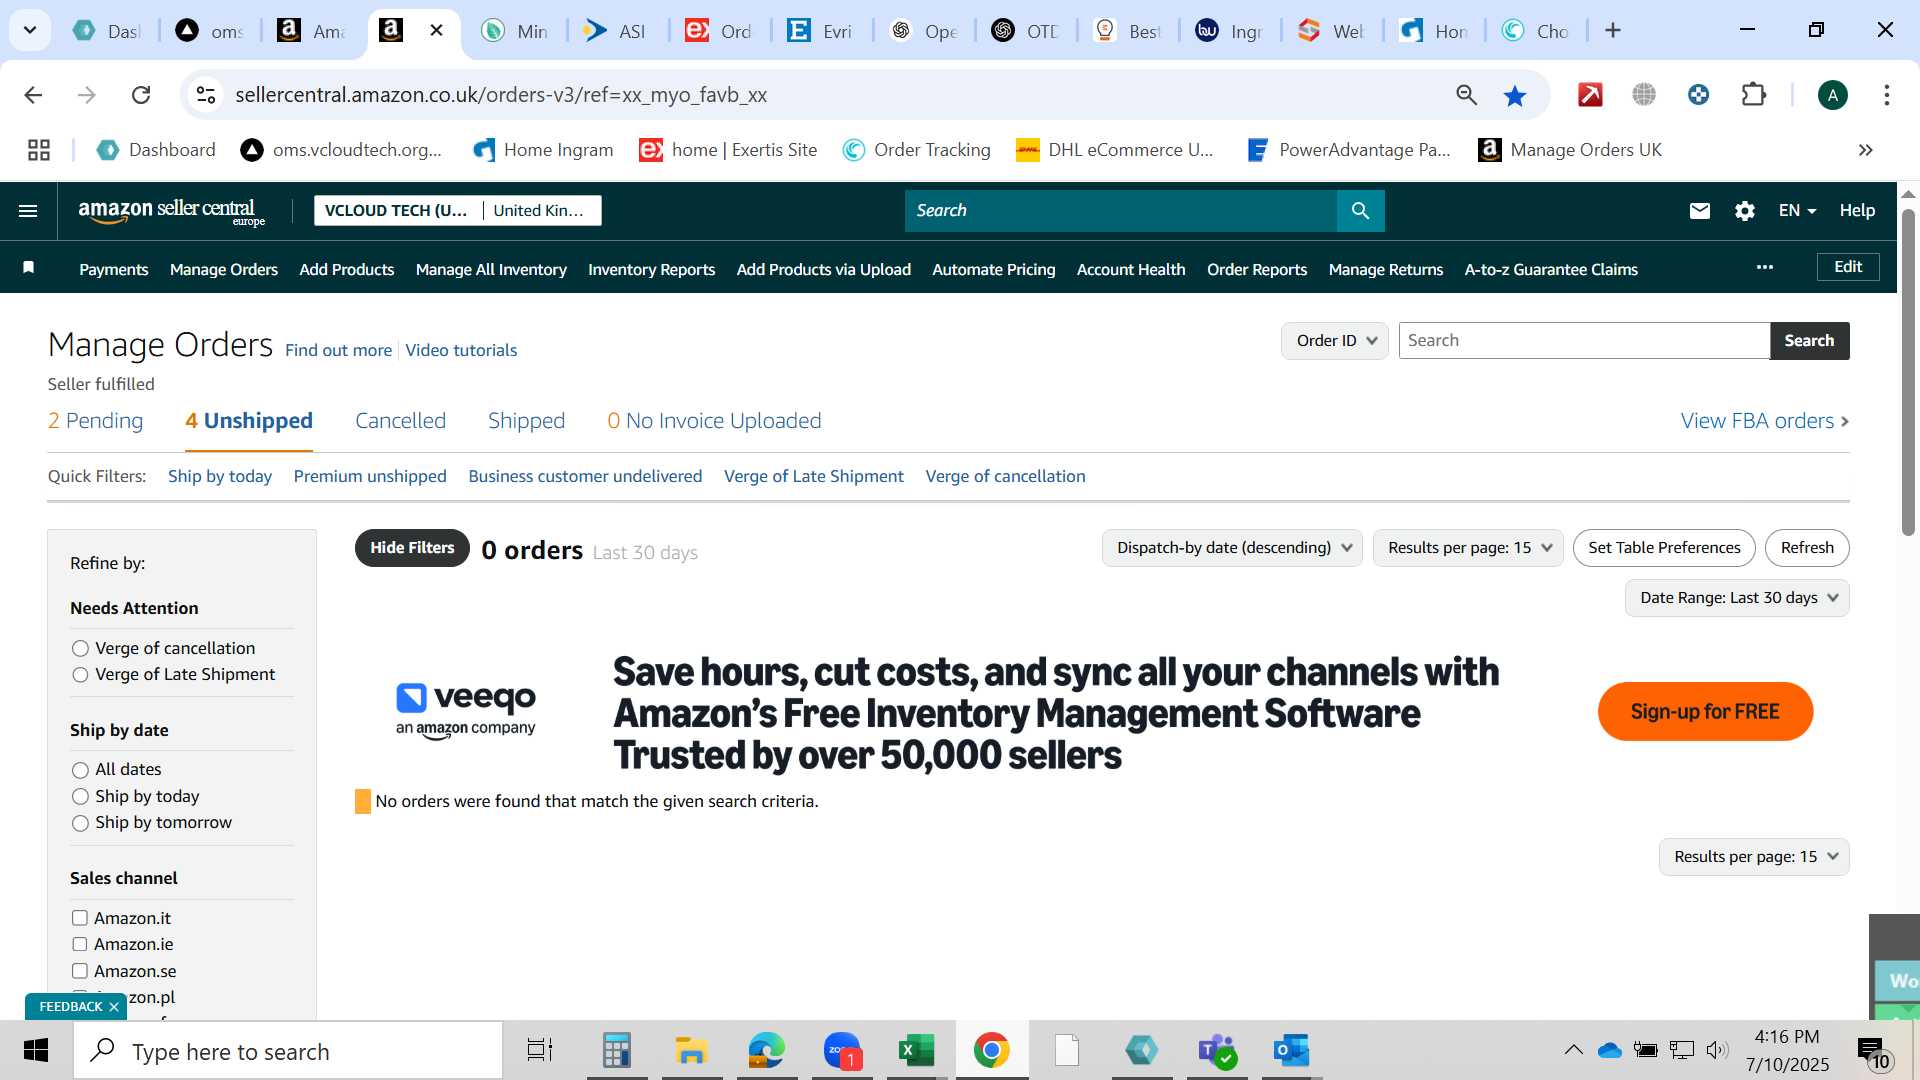1920x1080 pixels.
Task: Switch to the Pending orders tab
Action: [x=95, y=421]
